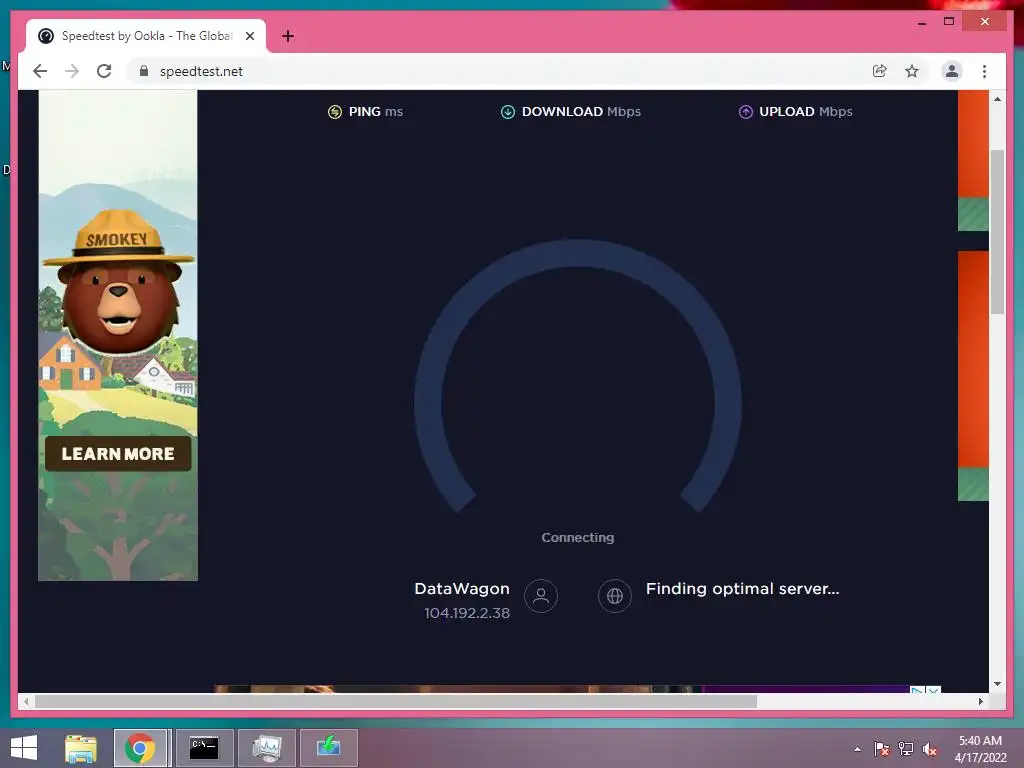Open the Chrome profile avatar menu
Image resolution: width=1024 pixels, height=768 pixels.
(952, 71)
